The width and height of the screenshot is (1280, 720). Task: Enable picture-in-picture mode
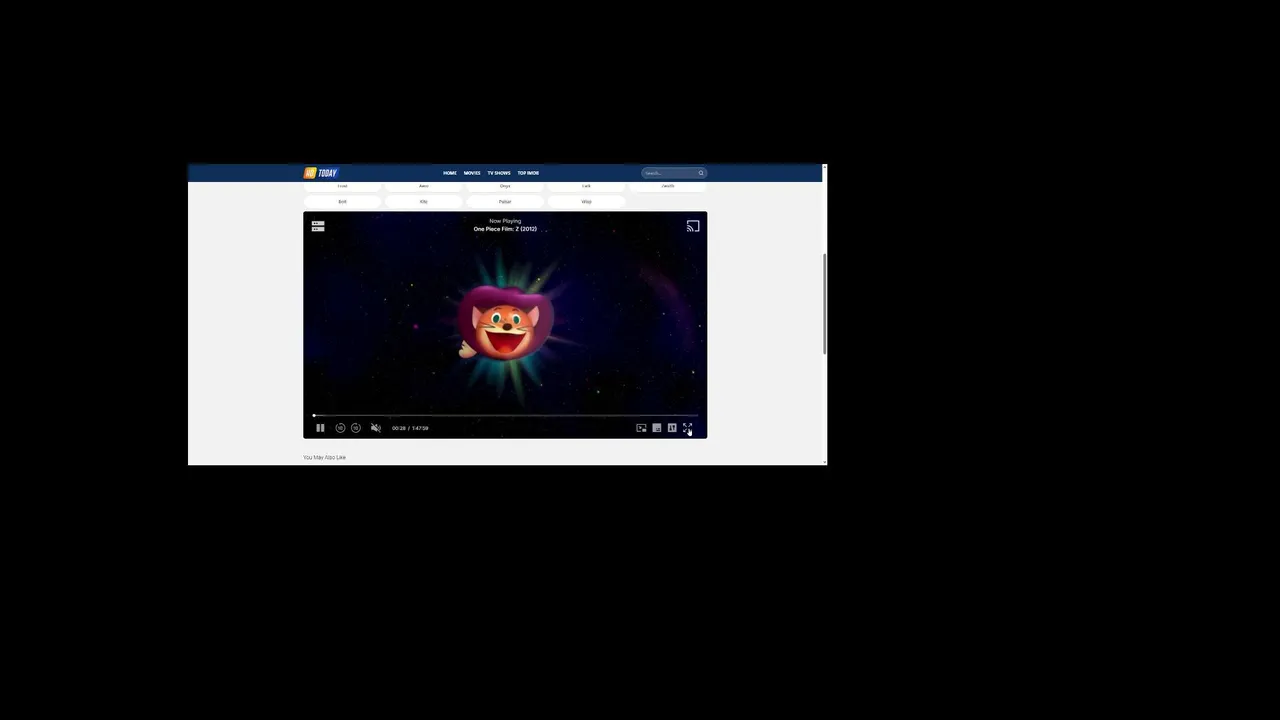tap(641, 428)
